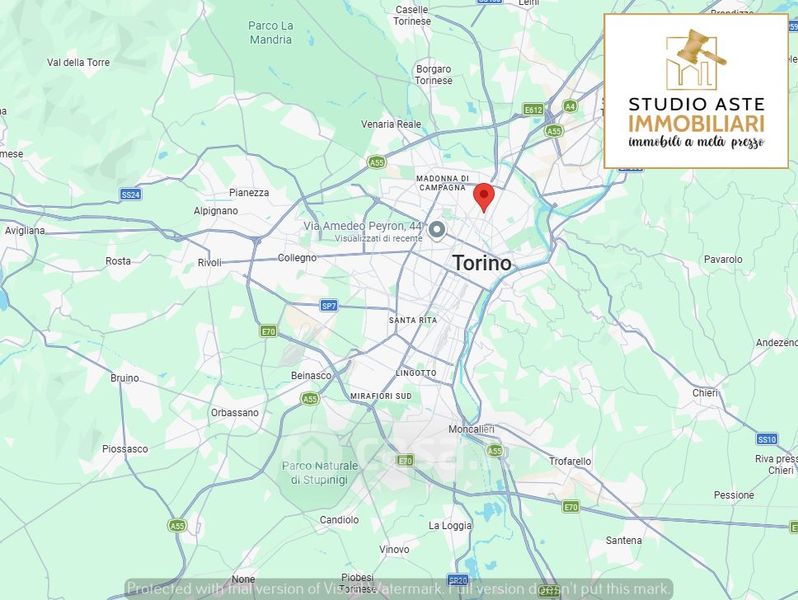Click the SS10 road shield

[x=766, y=439]
